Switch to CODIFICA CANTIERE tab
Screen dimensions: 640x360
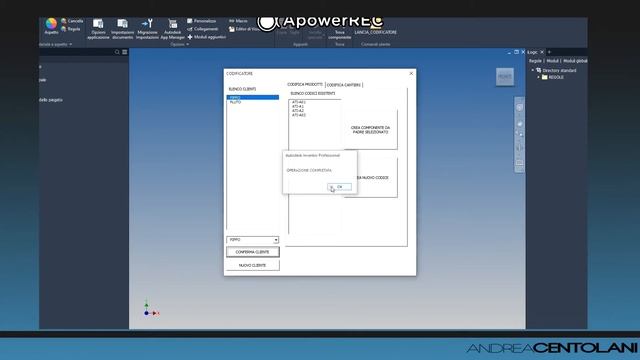point(344,85)
